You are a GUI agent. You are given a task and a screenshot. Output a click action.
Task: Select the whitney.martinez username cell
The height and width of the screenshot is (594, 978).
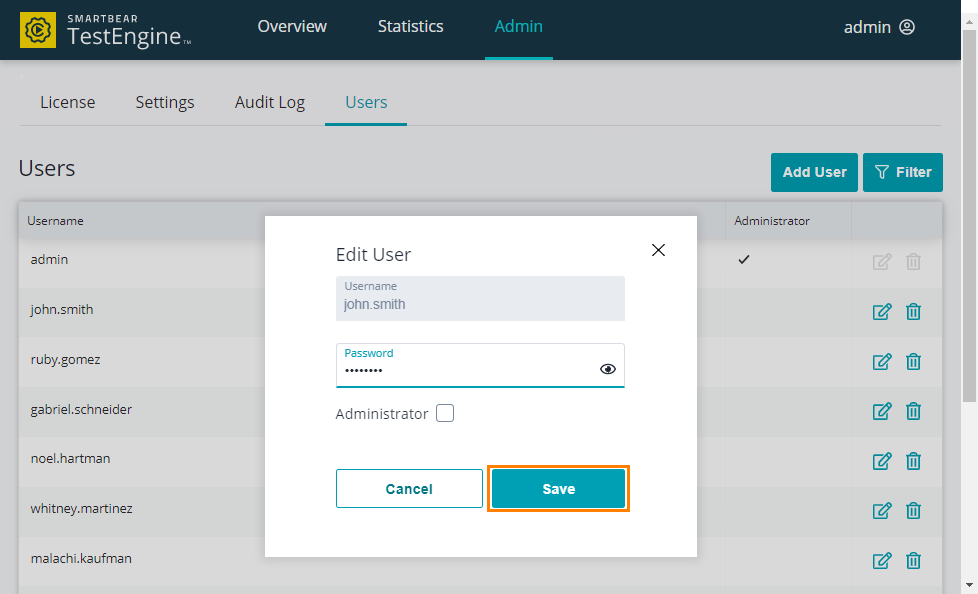(82, 509)
